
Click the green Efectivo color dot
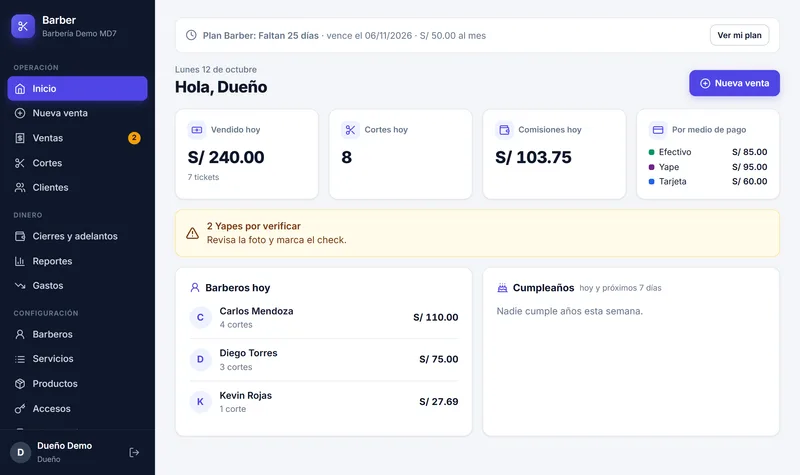click(x=652, y=152)
